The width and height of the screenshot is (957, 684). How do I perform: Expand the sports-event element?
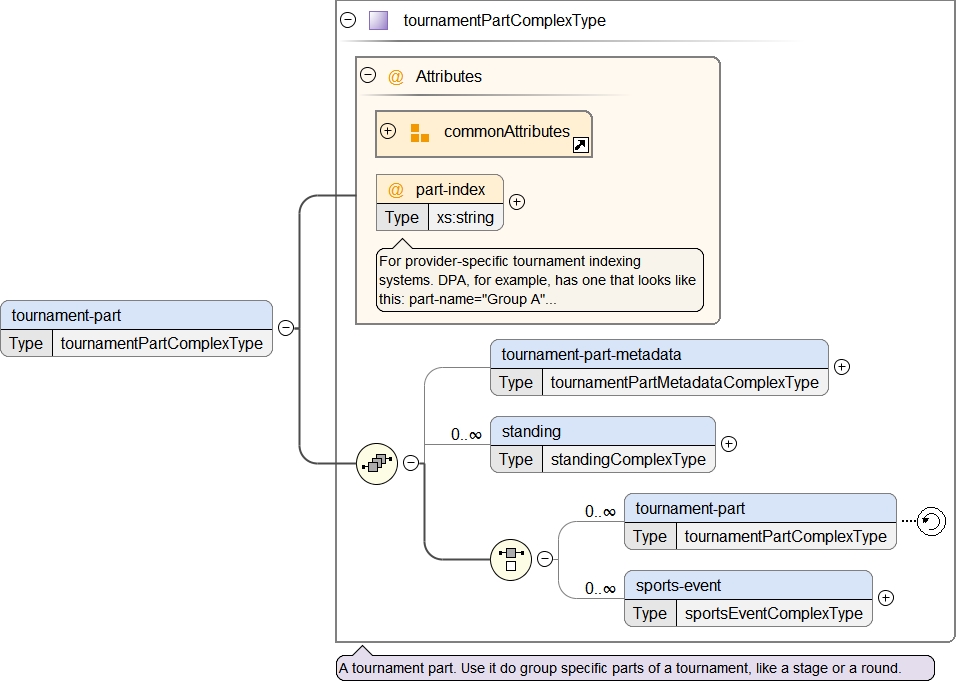(x=885, y=598)
